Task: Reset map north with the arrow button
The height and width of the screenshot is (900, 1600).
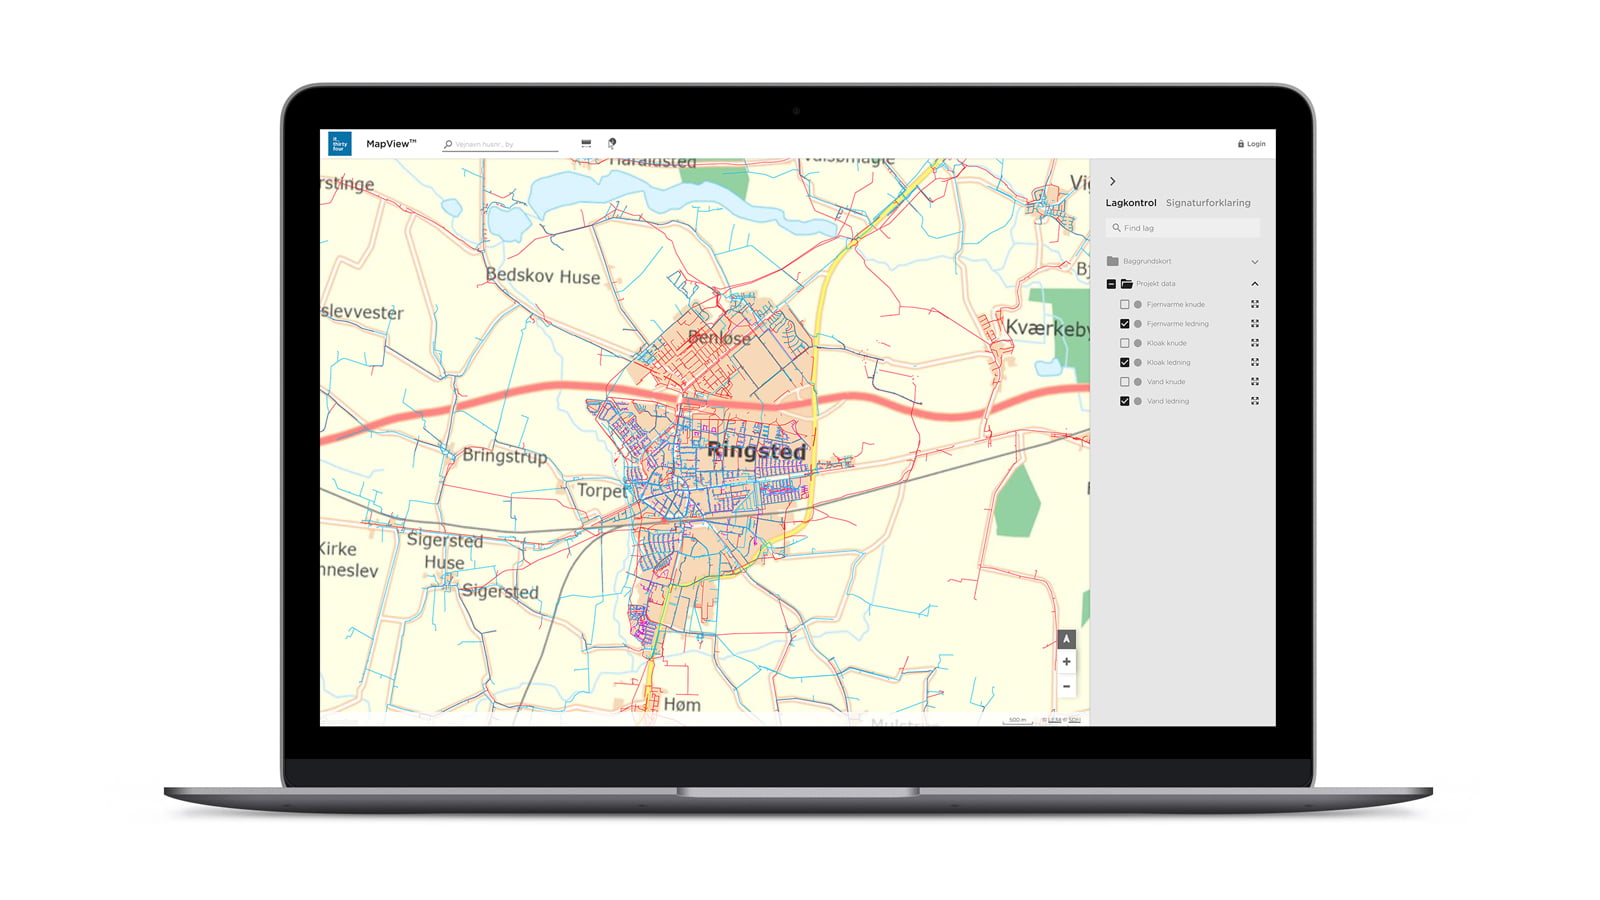Action: point(1066,639)
